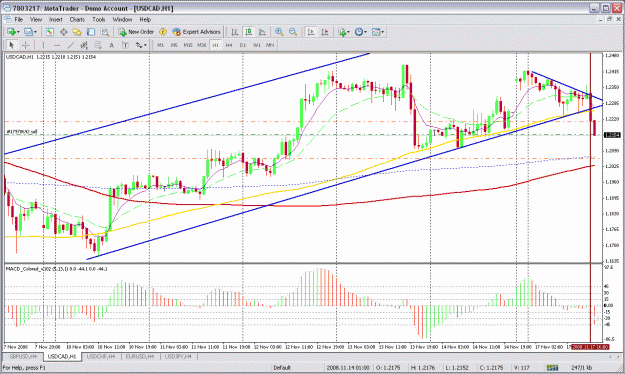Open the Strategy Tester icon
The width and height of the screenshot is (625, 374).
tap(104, 32)
